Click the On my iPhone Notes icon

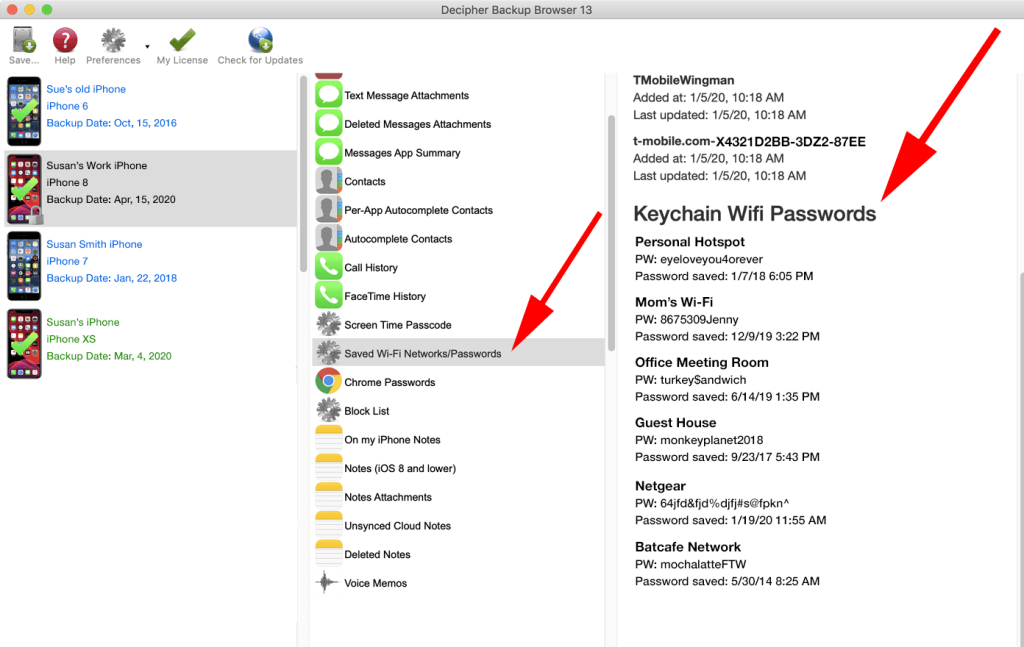pos(328,439)
